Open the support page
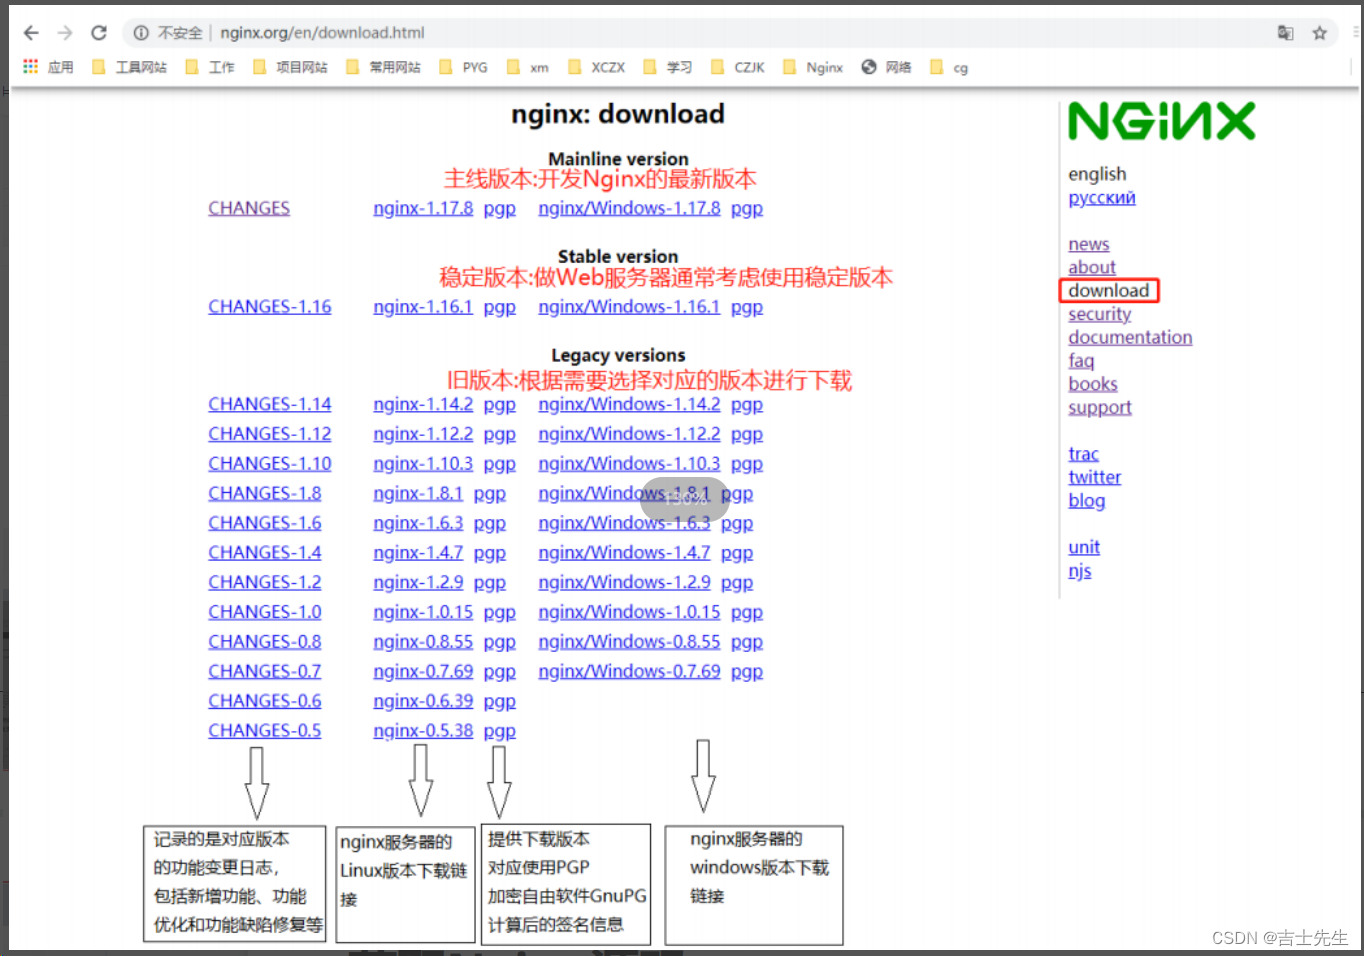Image resolution: width=1364 pixels, height=956 pixels. pyautogui.click(x=1100, y=408)
